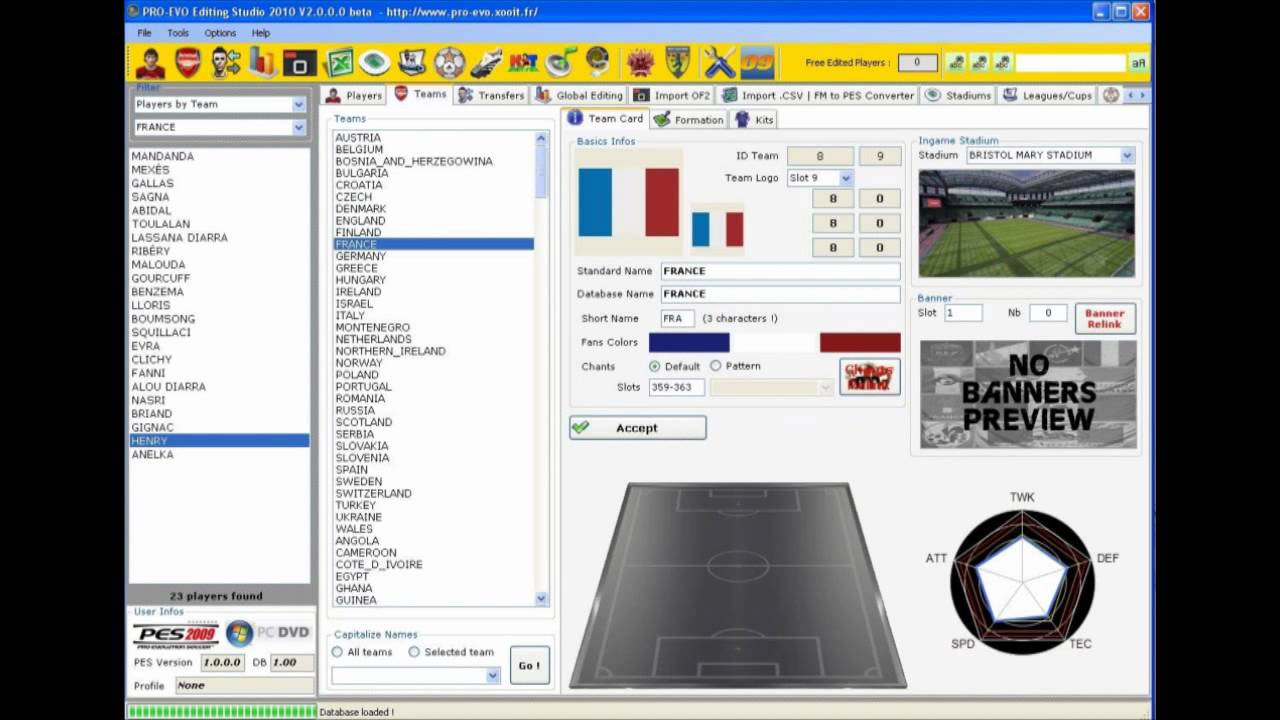The image size is (1280, 720).
Task: Click the Accept button
Action: (638, 428)
